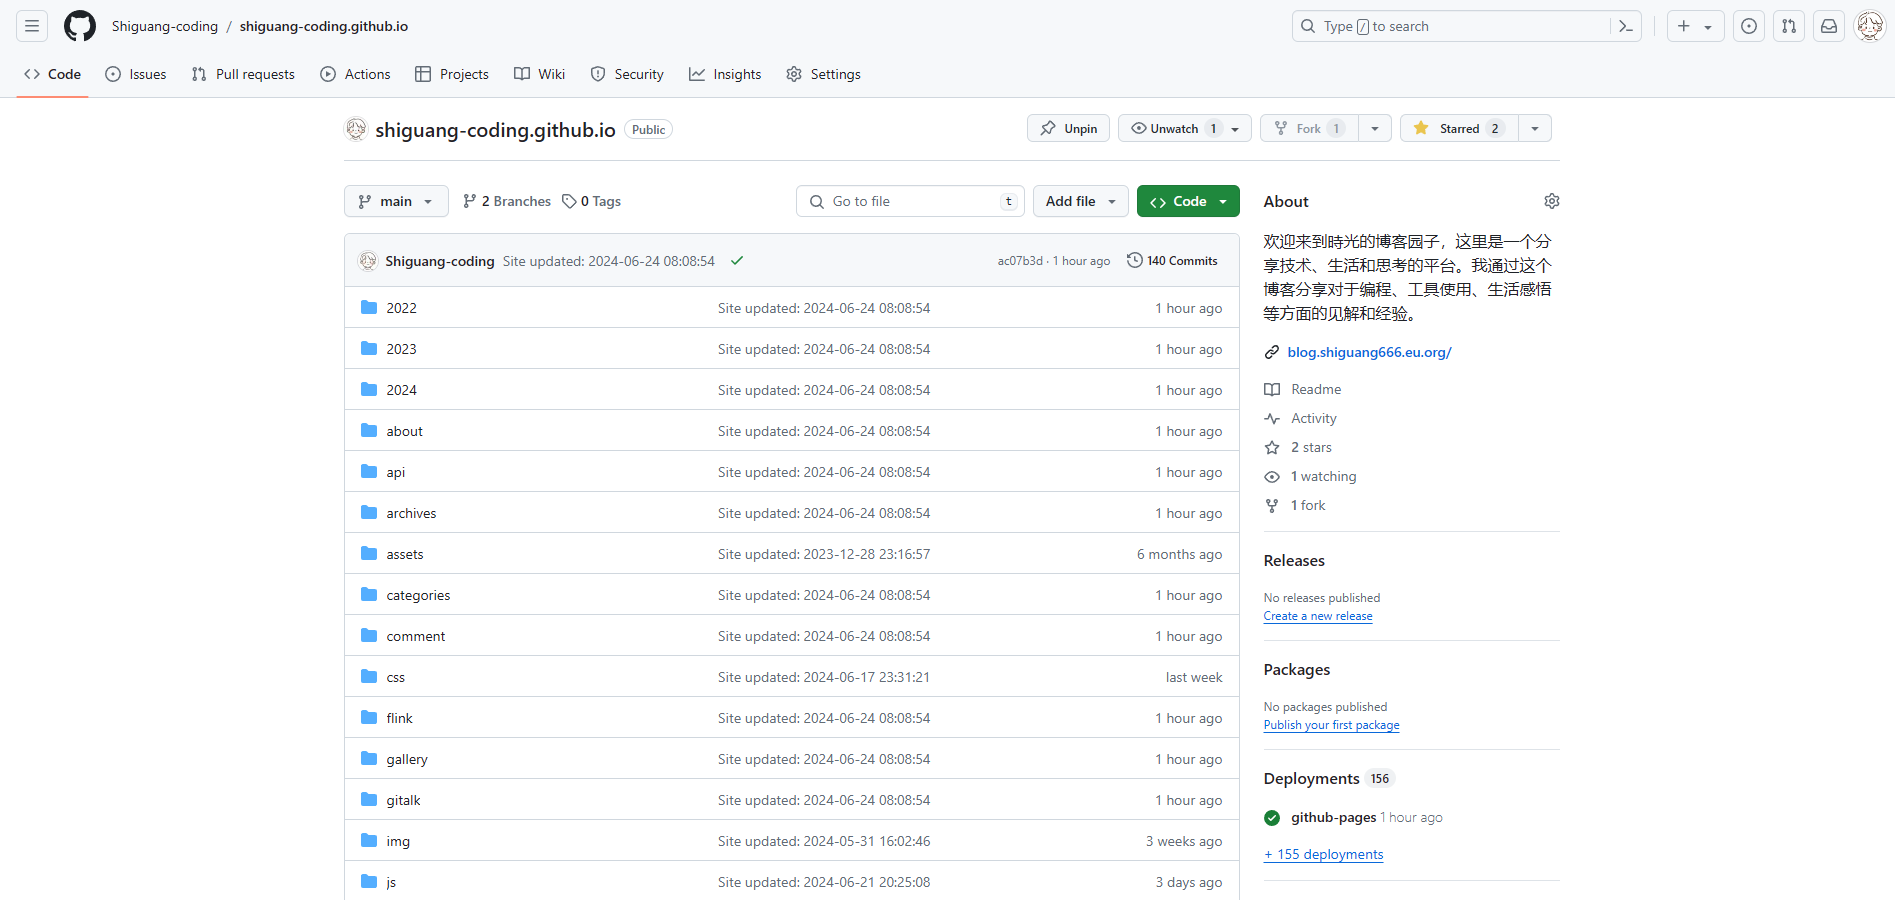Open the Unwatch dropdown
1895x900 pixels.
pyautogui.click(x=1185, y=128)
